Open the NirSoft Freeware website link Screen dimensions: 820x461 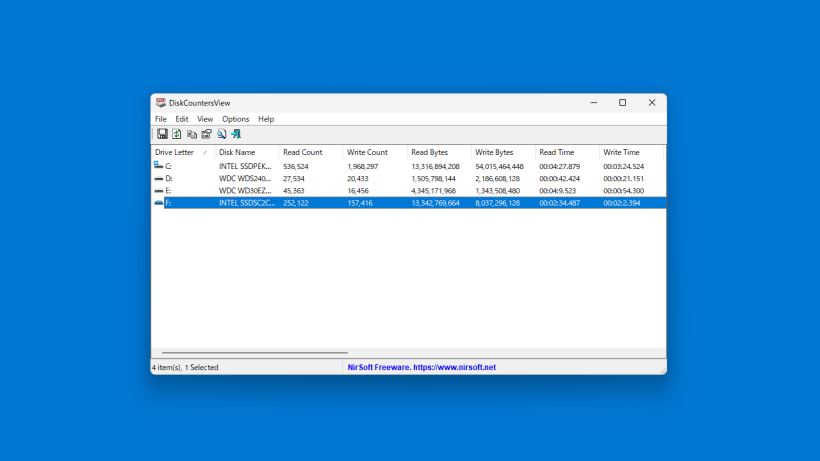[x=422, y=367]
